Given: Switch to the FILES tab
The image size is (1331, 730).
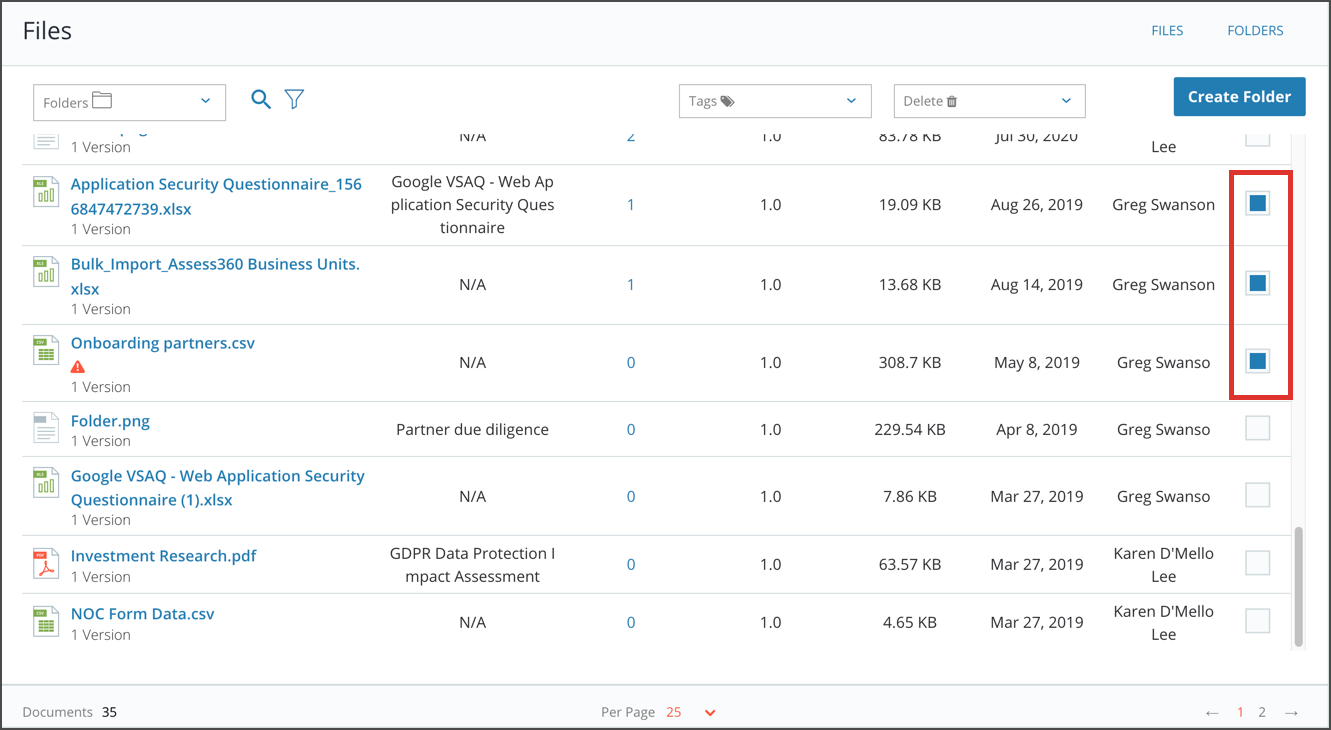Looking at the screenshot, I should (x=1167, y=31).
